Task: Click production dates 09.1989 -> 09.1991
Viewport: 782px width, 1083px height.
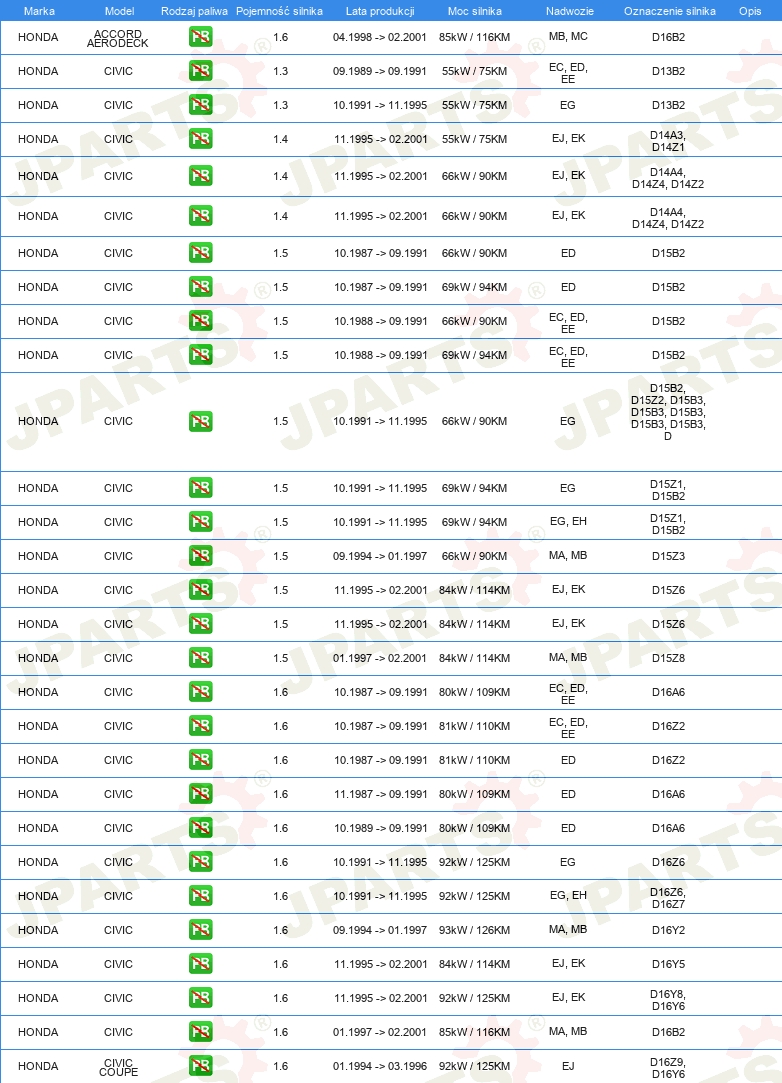Action: tap(380, 71)
